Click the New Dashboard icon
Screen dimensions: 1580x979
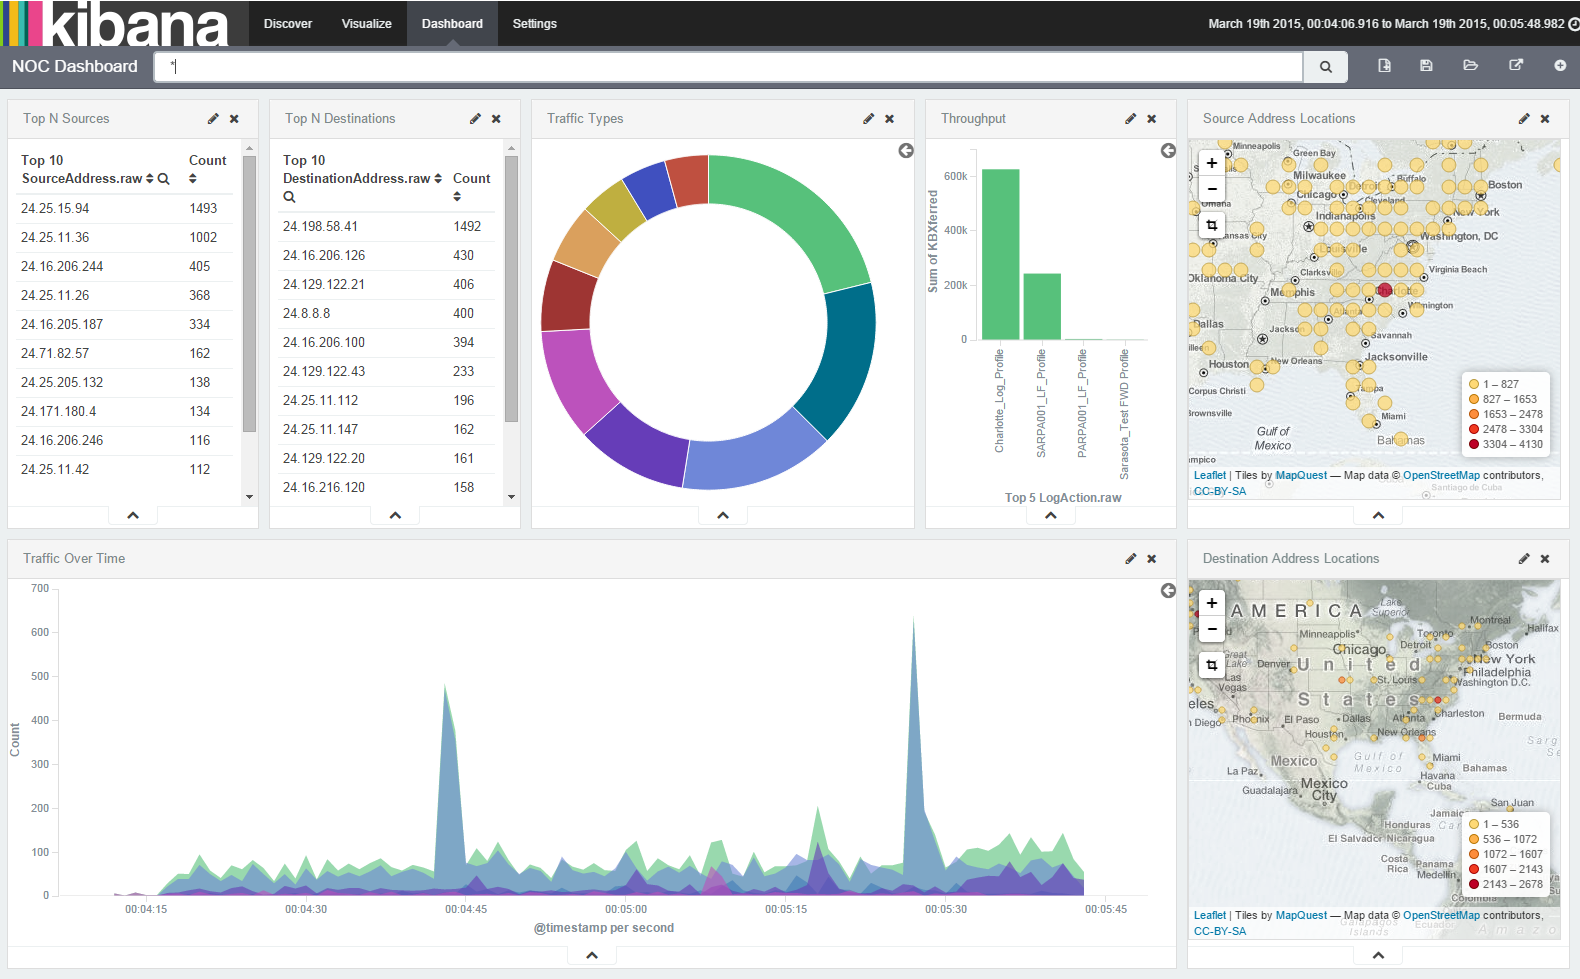click(x=1384, y=66)
